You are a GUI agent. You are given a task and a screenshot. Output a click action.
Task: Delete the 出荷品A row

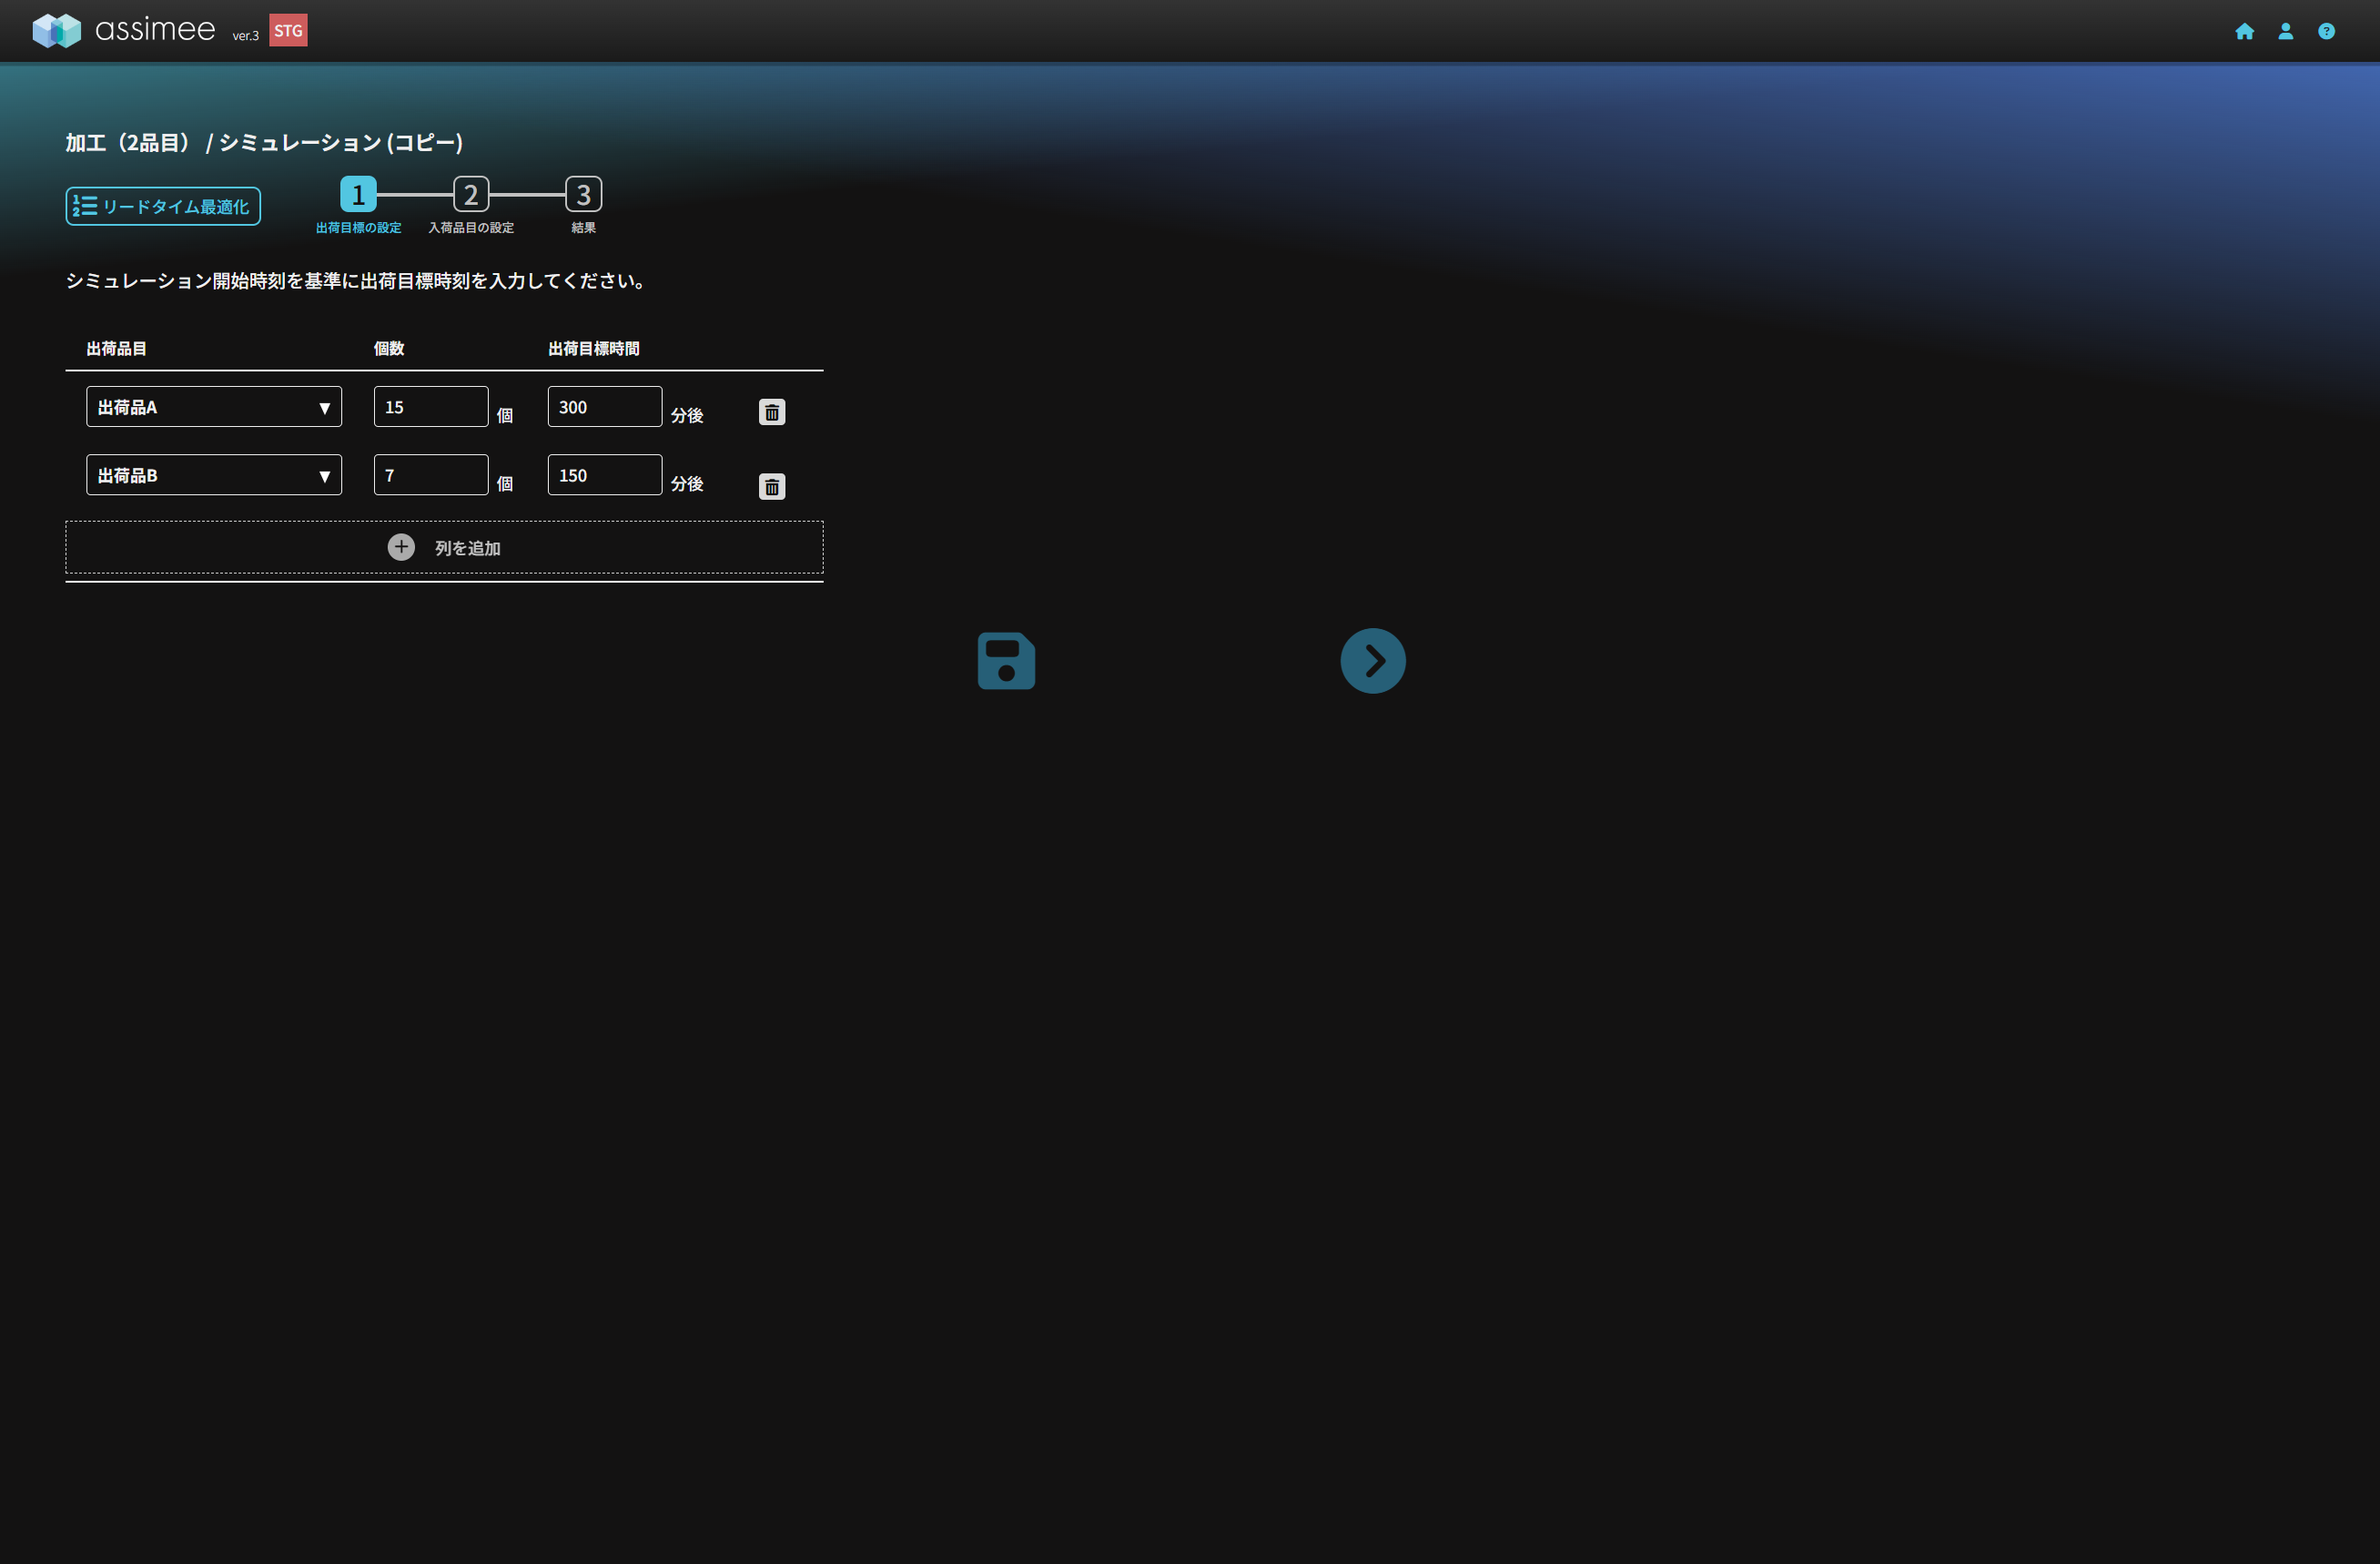point(771,412)
